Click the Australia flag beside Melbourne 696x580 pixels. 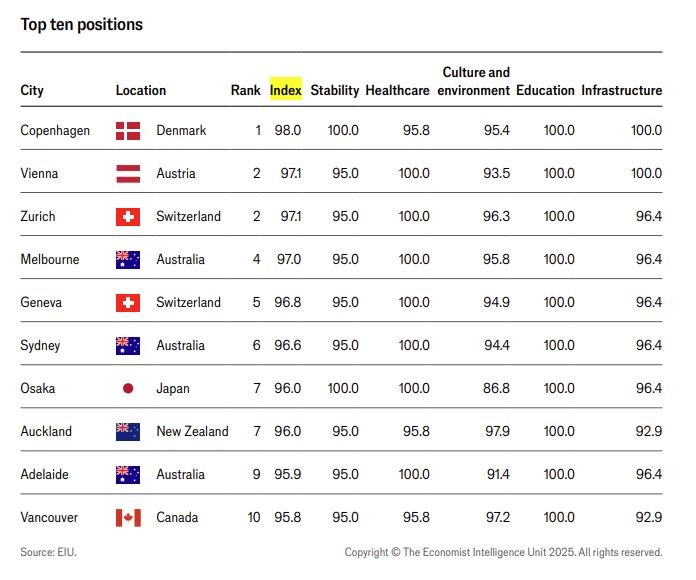[128, 259]
